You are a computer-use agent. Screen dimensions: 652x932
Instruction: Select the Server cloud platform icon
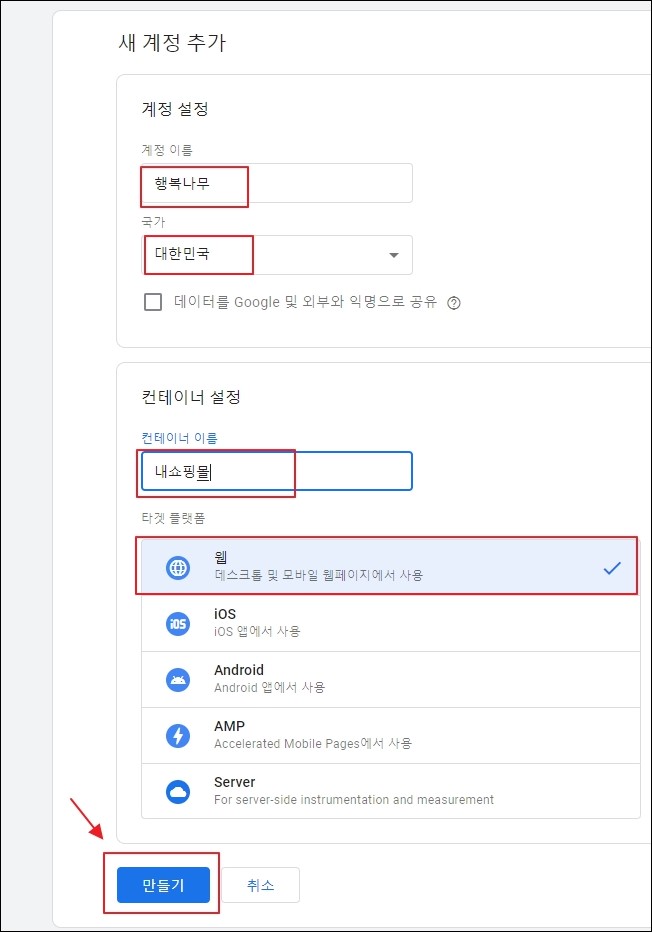(x=177, y=790)
